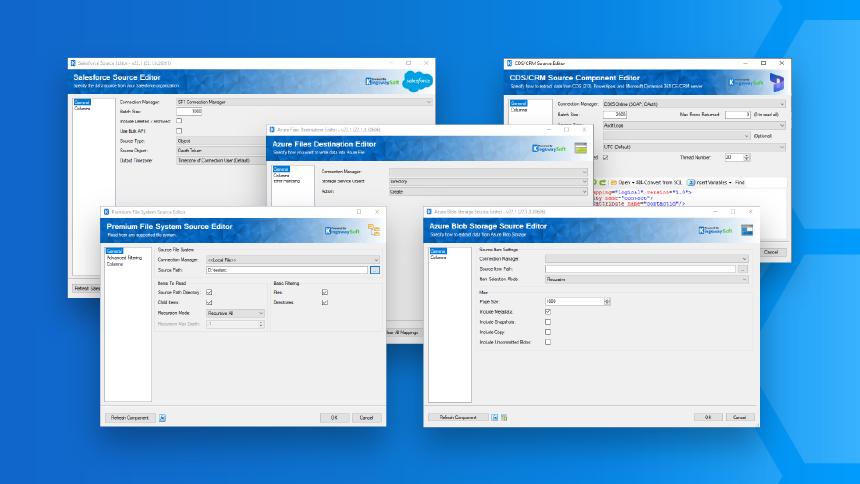860x484 pixels.
Task: Click KingswaySoft logo in CDS/CRM editor header
Action: coord(746,82)
